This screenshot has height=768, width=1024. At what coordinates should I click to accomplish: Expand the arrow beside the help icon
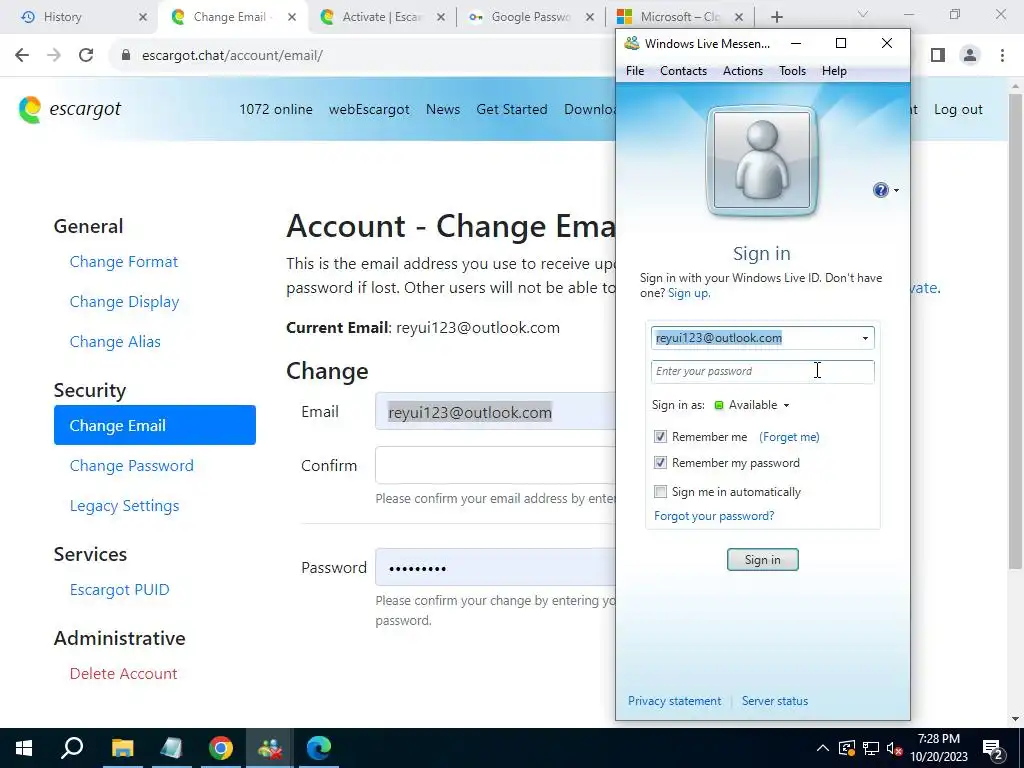(896, 191)
